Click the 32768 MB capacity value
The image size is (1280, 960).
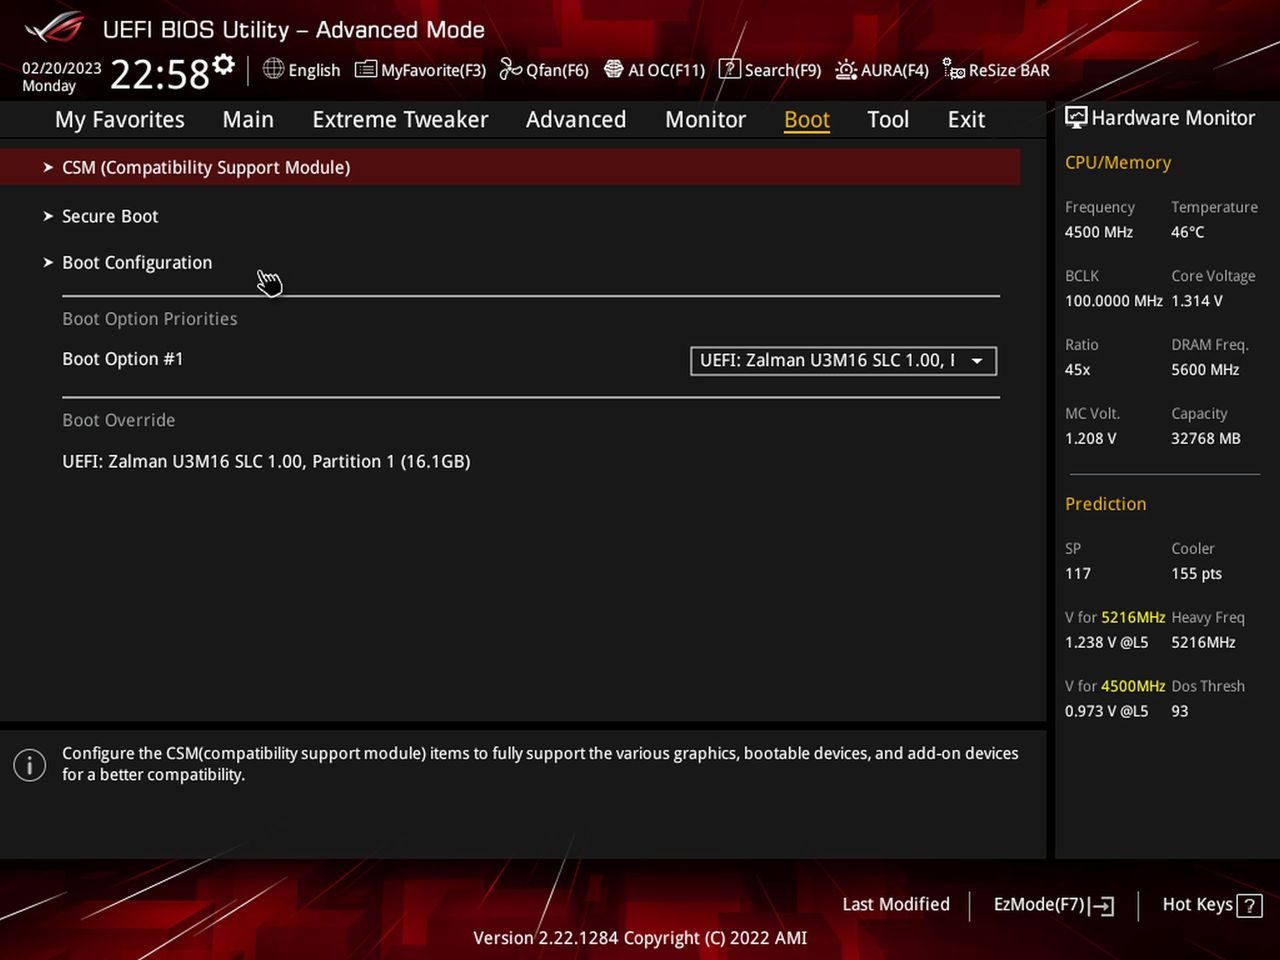pos(1206,439)
